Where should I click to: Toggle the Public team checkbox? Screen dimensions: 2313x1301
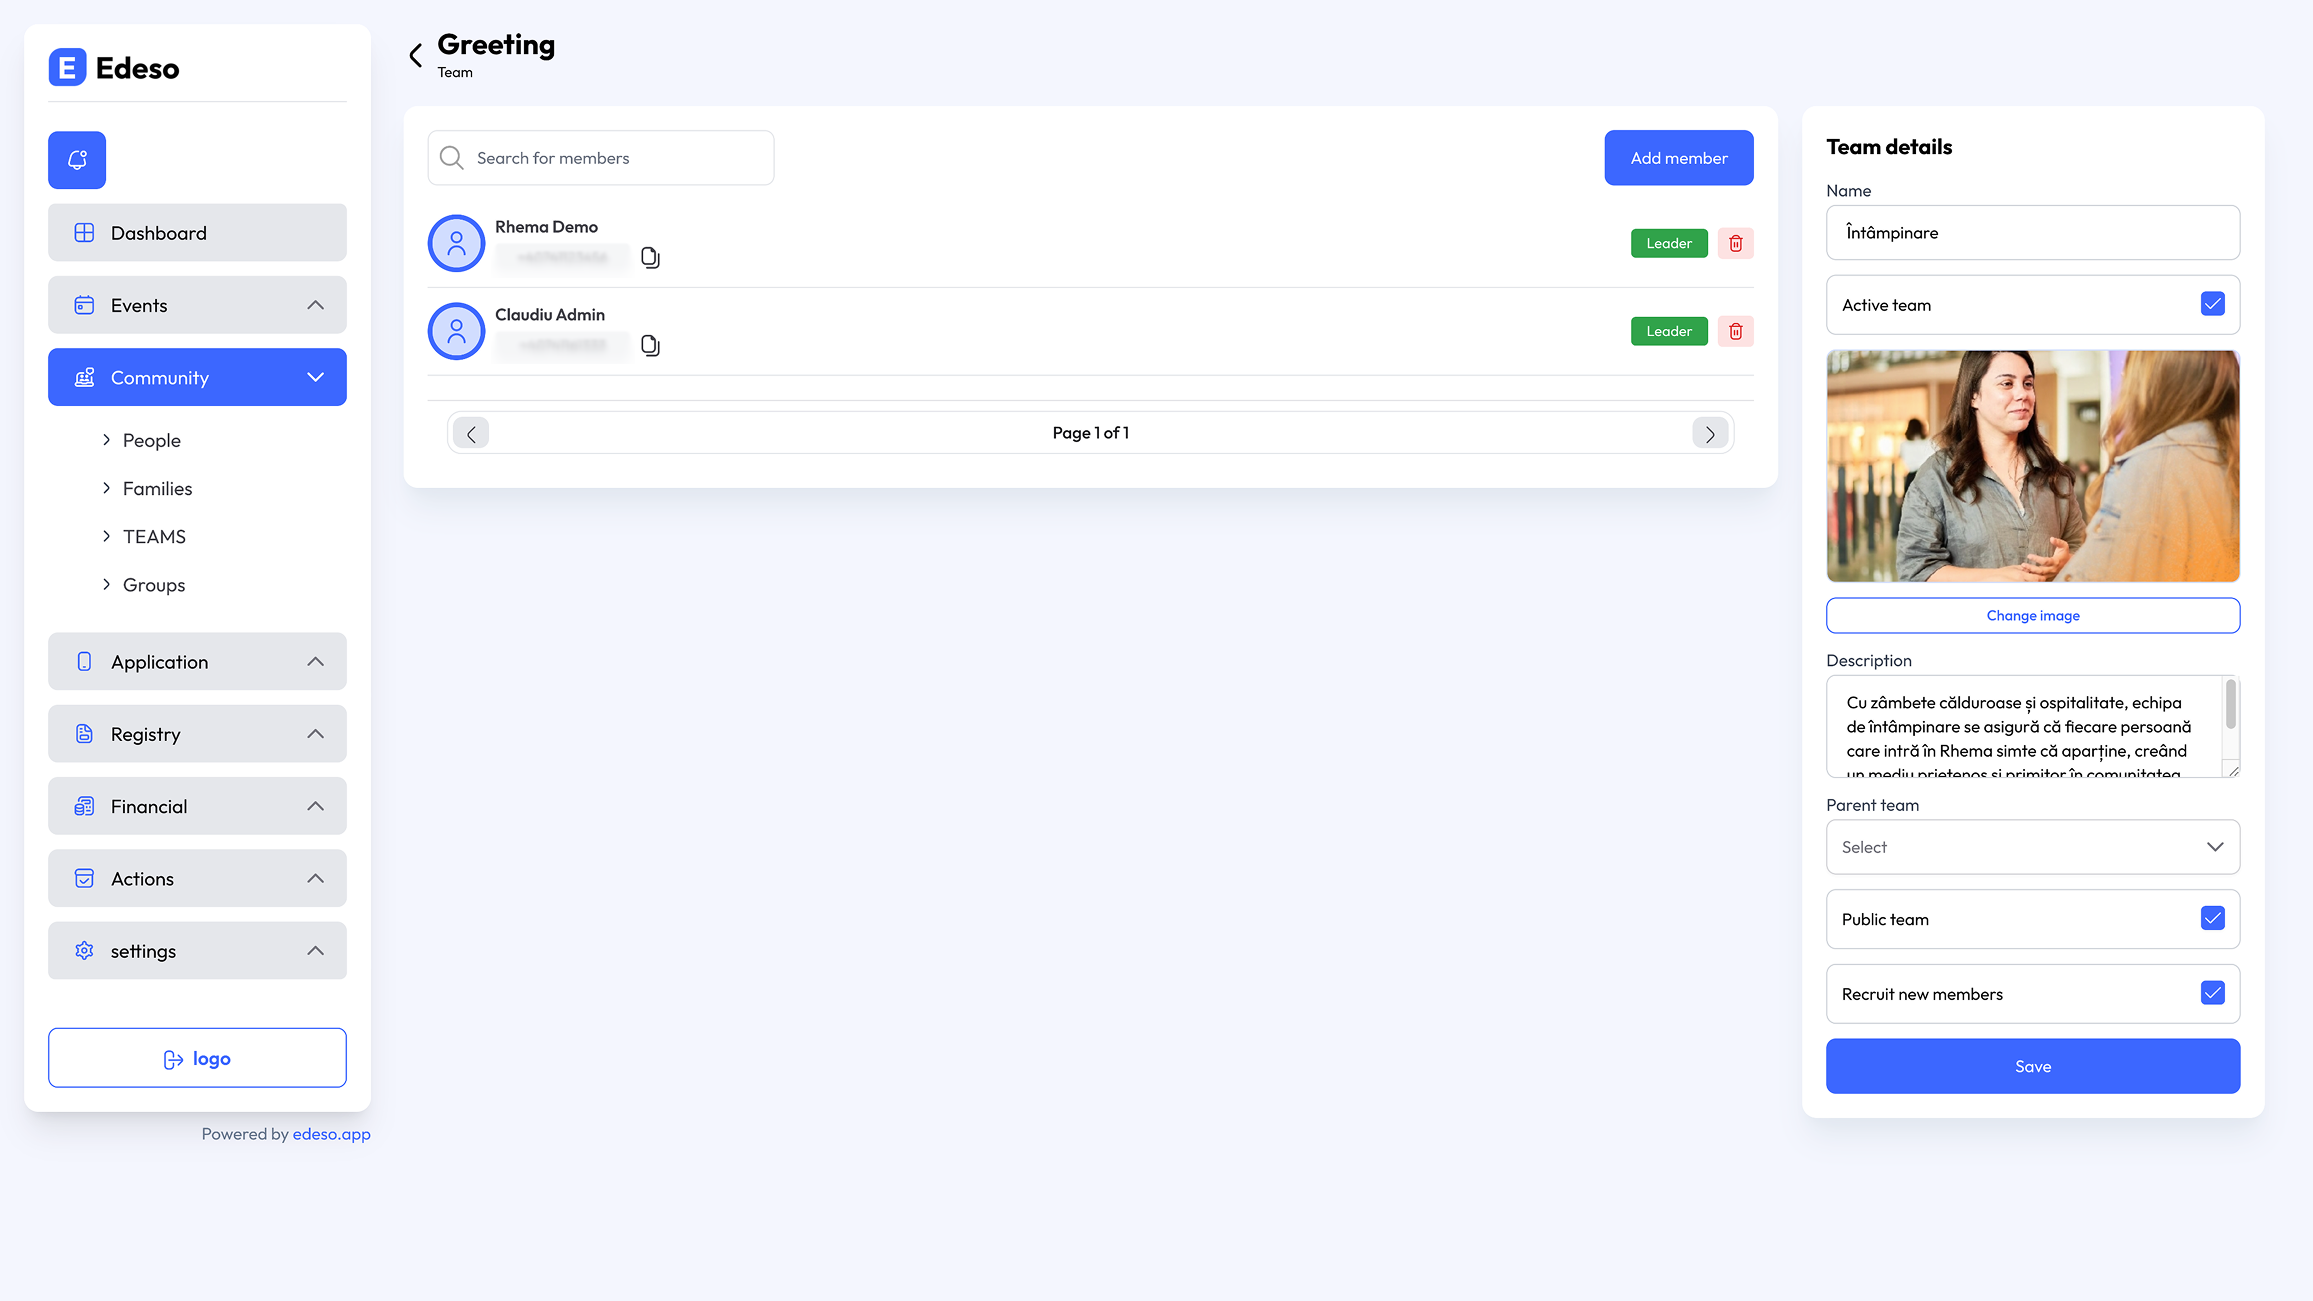coord(2212,918)
